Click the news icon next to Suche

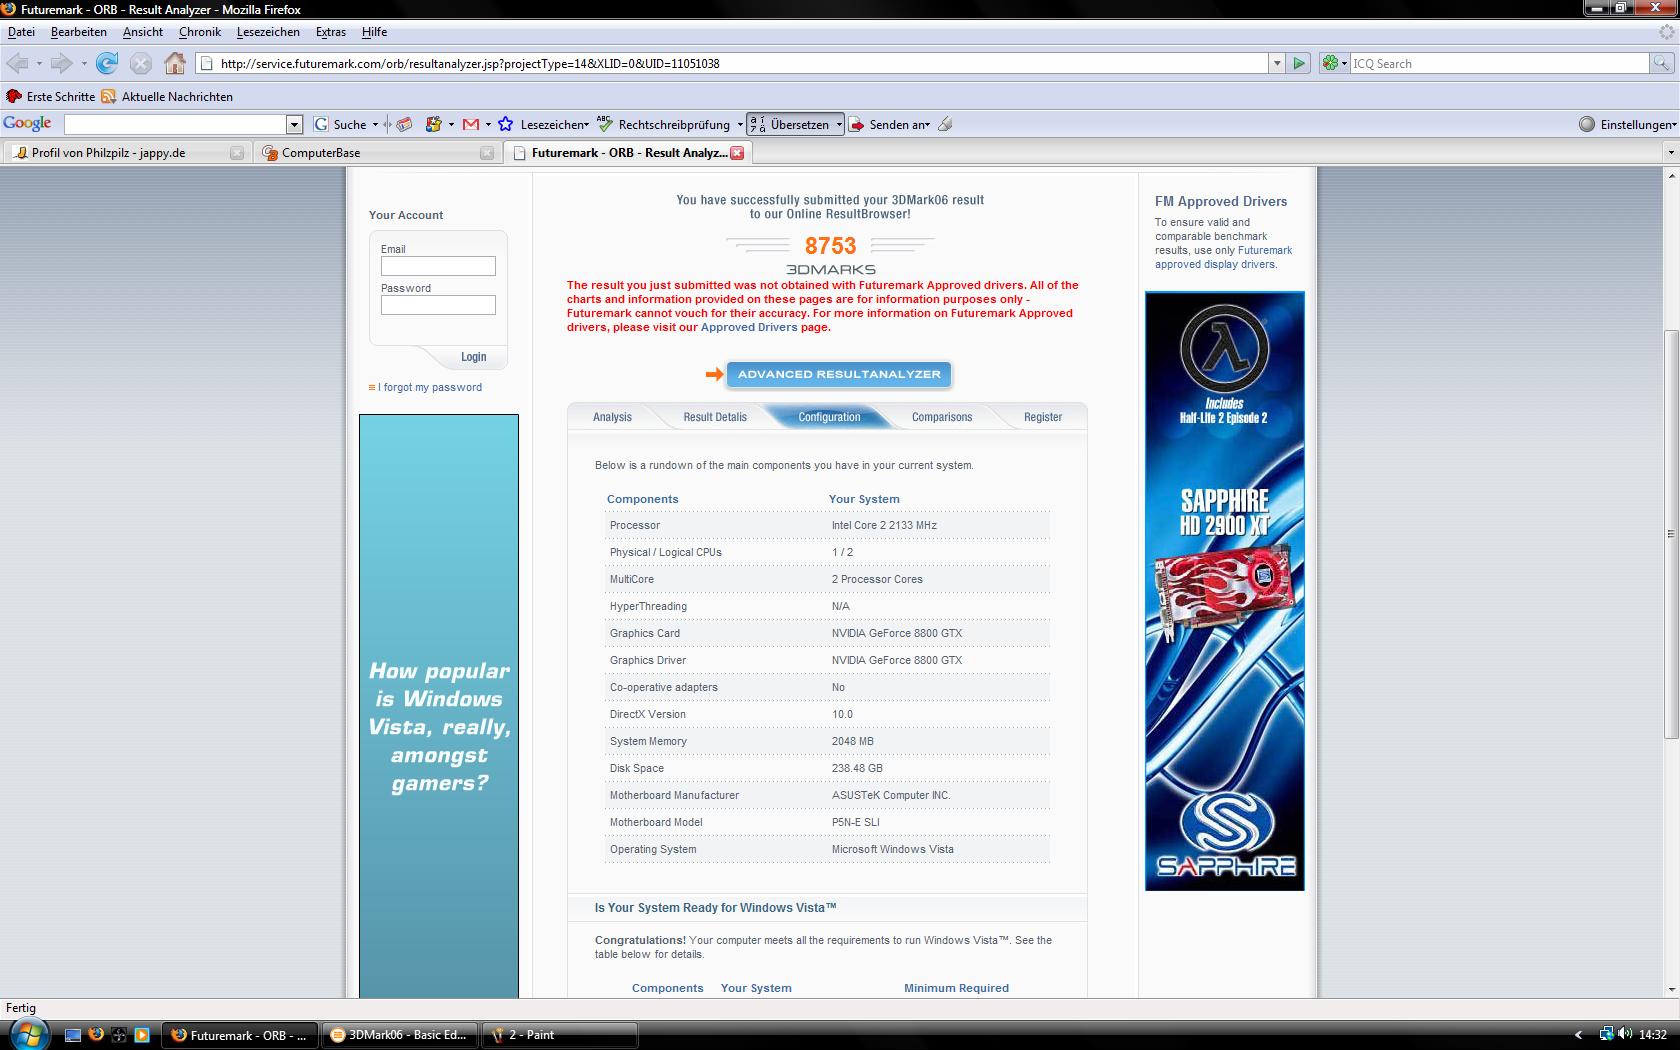[404, 124]
